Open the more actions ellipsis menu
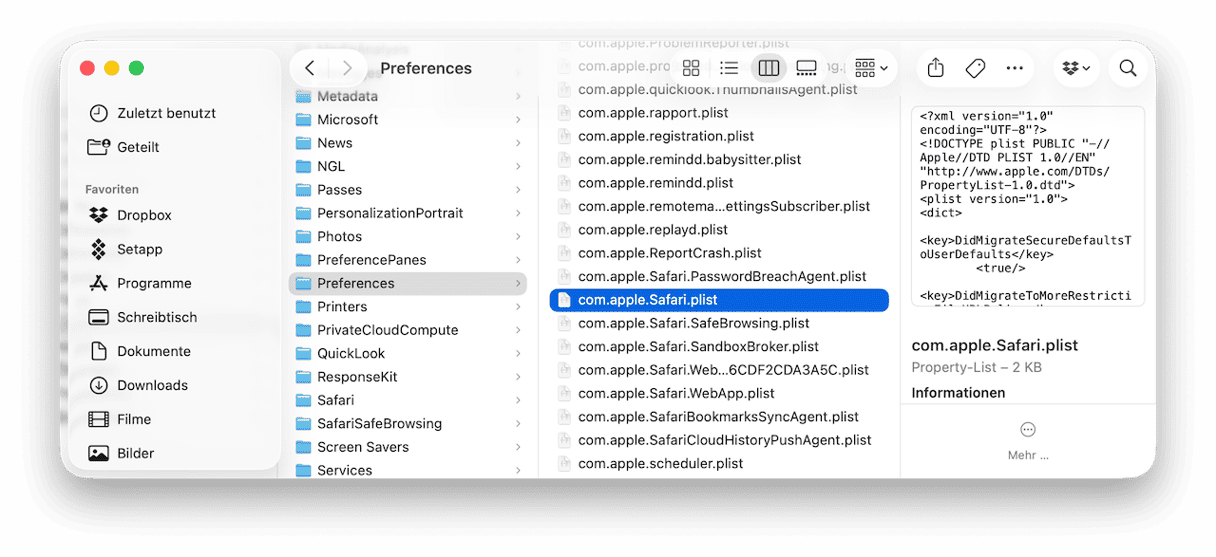The height and width of the screenshot is (557, 1216). pos(1015,68)
